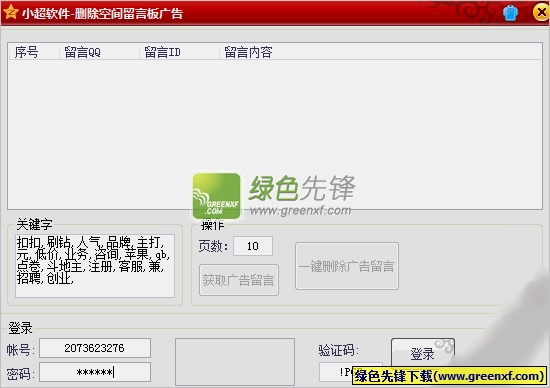Click the star app icon in title bar

tap(10, 12)
